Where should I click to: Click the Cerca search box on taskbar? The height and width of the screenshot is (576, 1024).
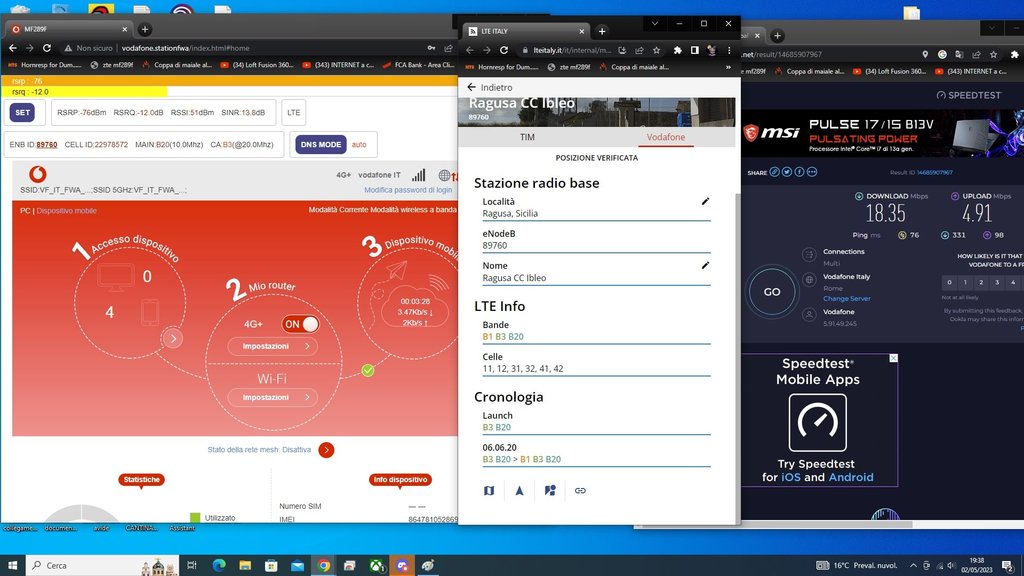pos(103,565)
